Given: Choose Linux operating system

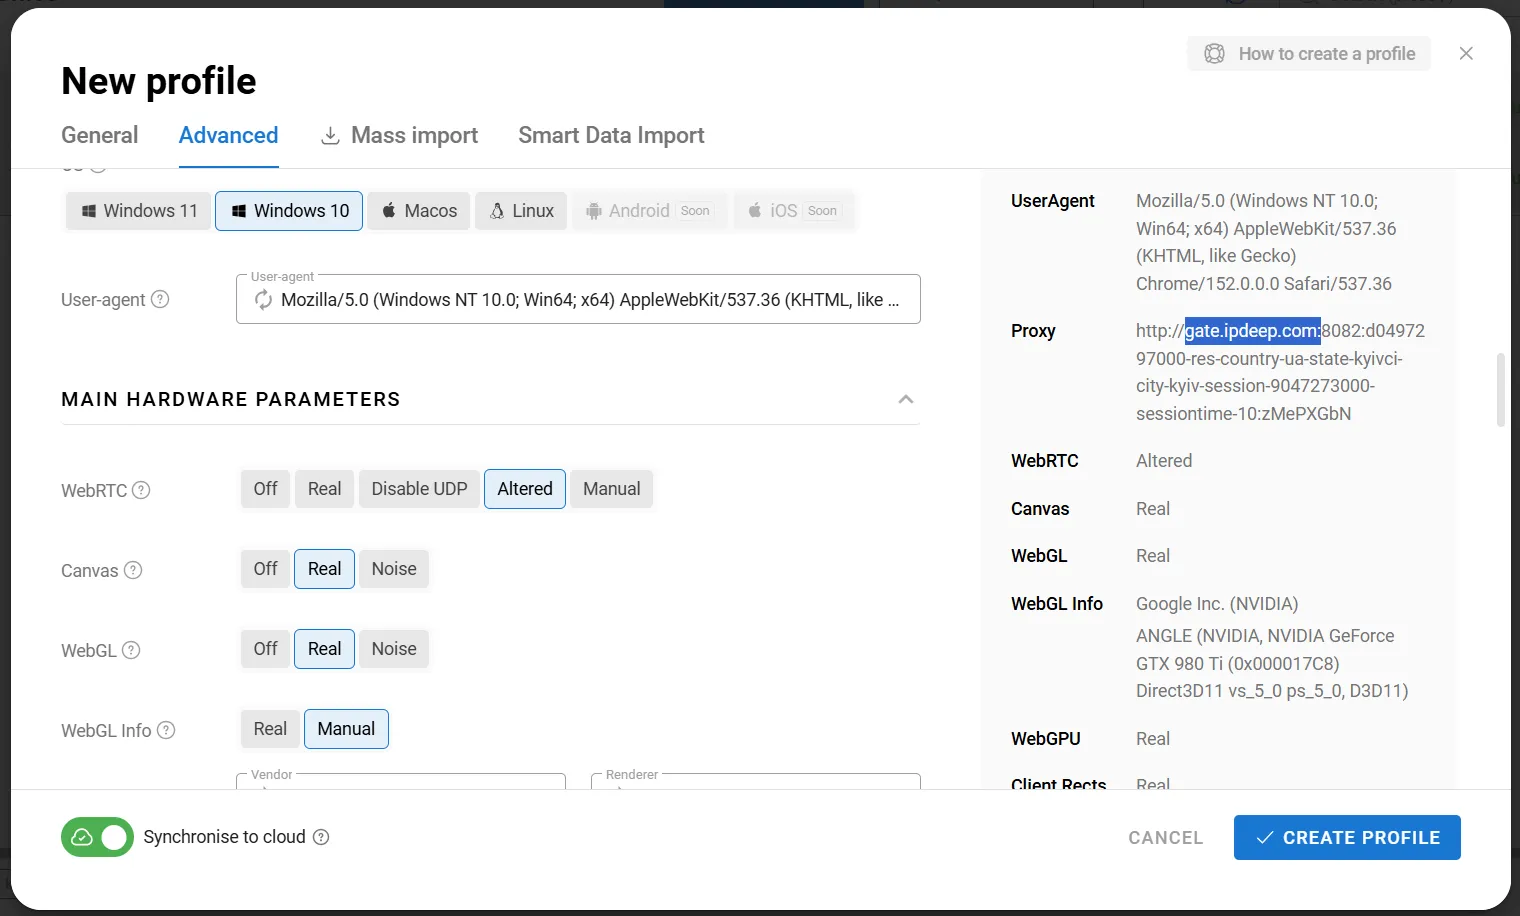Looking at the screenshot, I should (521, 211).
